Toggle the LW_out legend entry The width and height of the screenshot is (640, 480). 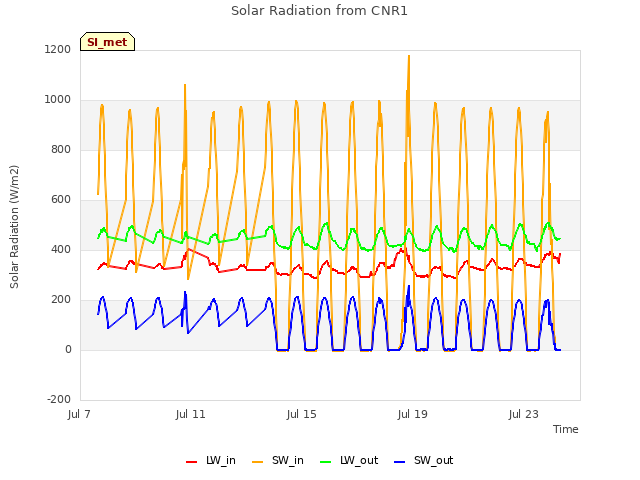click(349, 460)
